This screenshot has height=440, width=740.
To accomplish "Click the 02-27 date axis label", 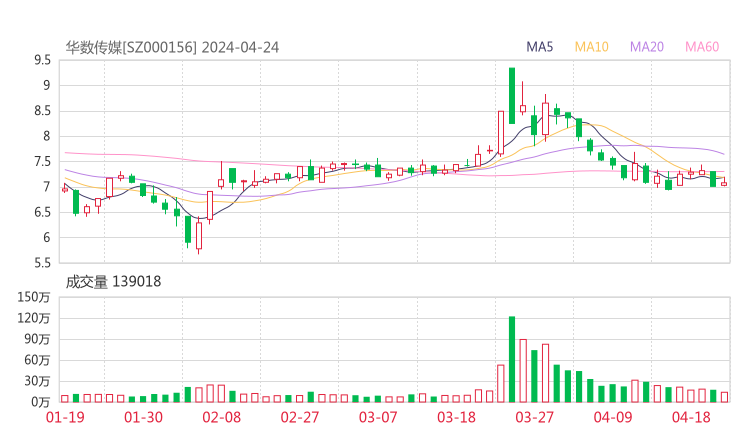I will tap(300, 417).
